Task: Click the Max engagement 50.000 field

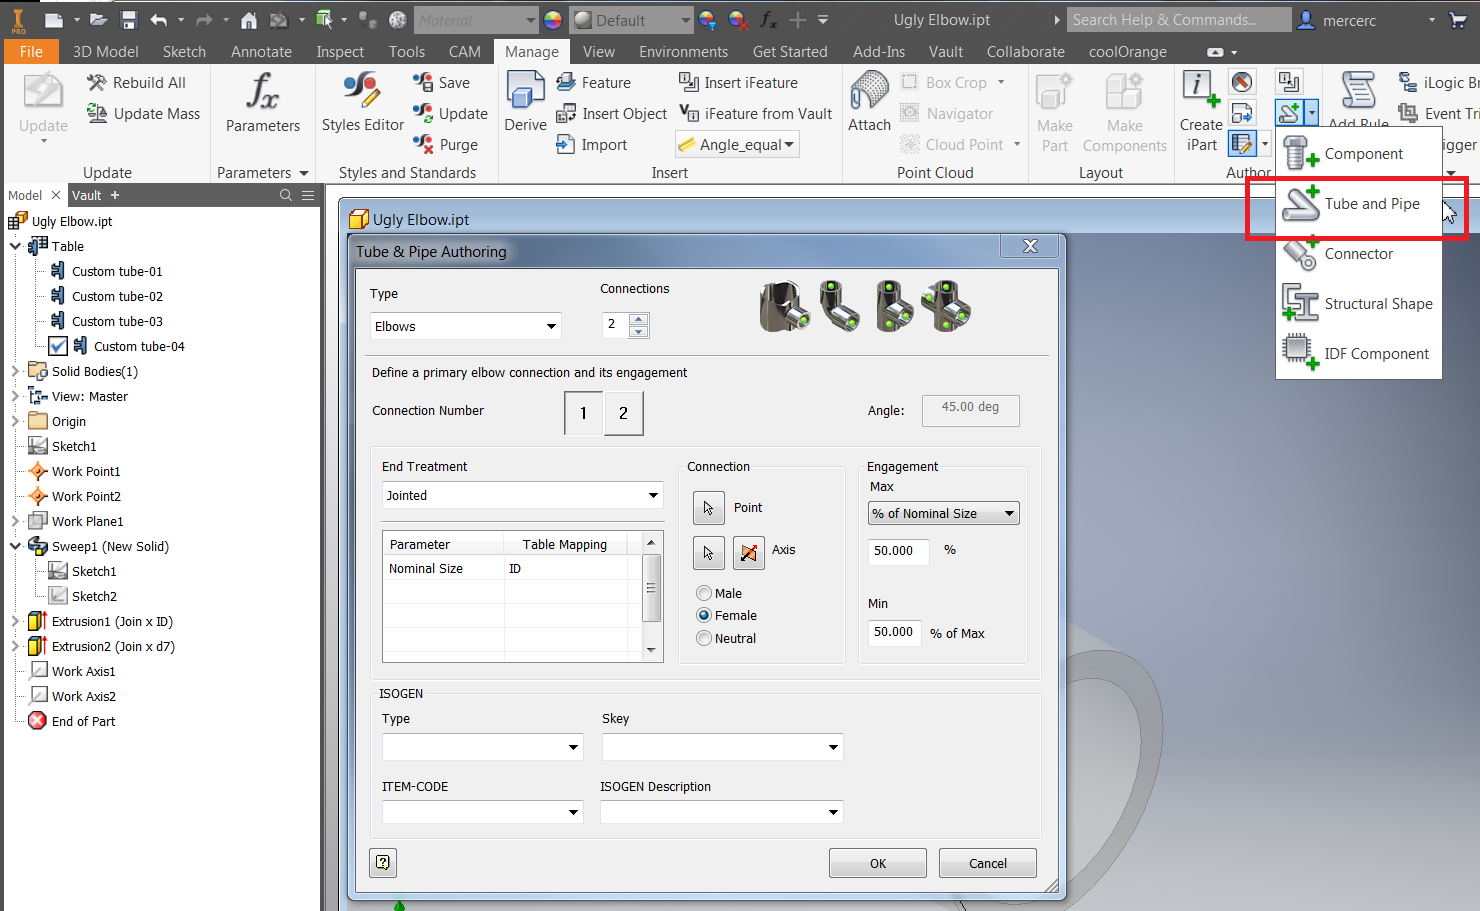Action: (x=898, y=551)
